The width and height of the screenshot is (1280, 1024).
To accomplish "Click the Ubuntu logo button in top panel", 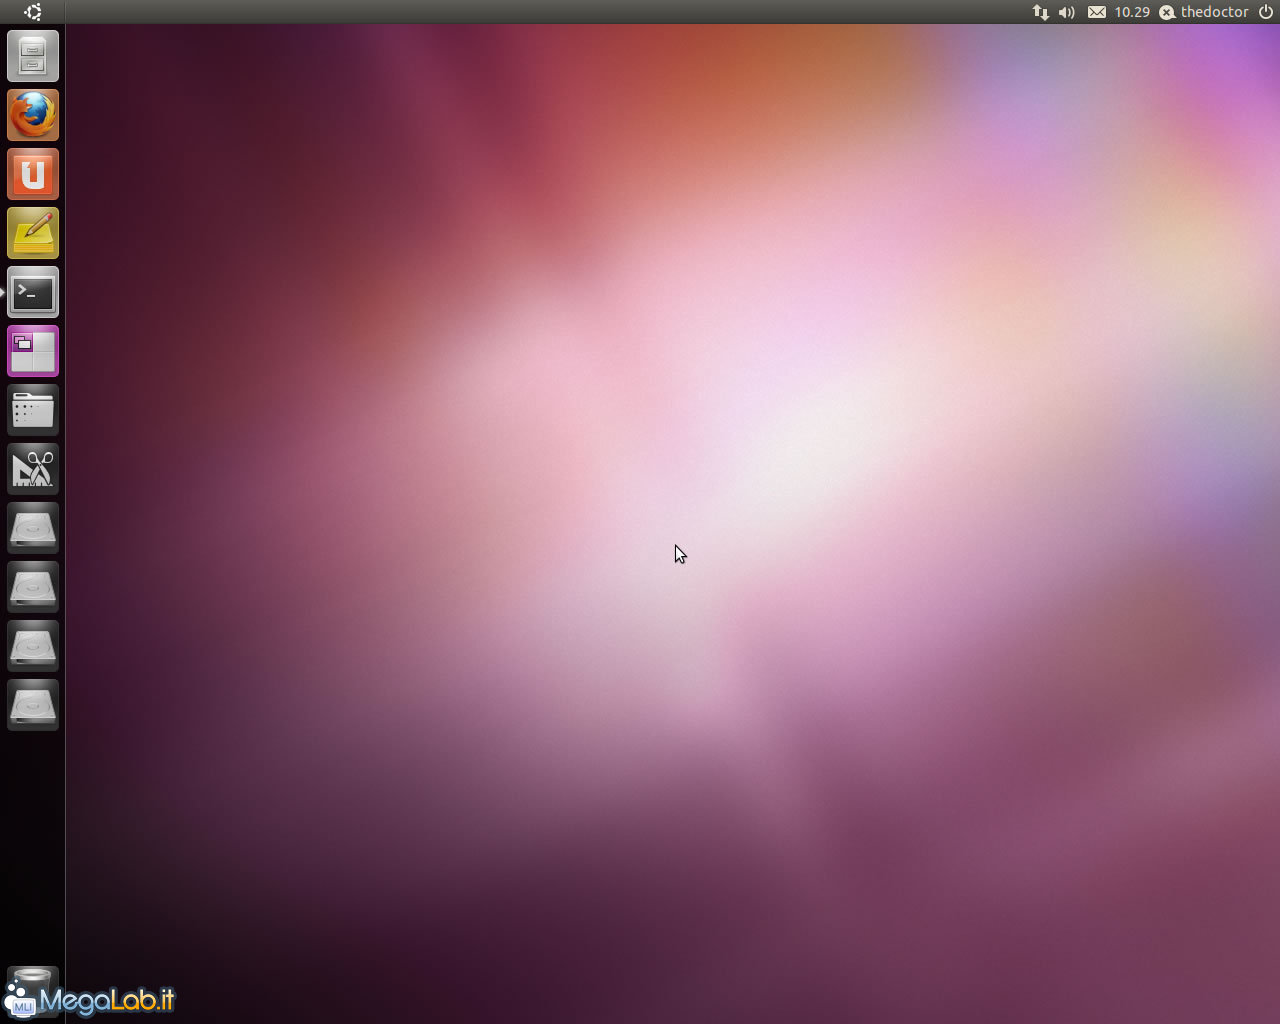I will coord(33,12).
